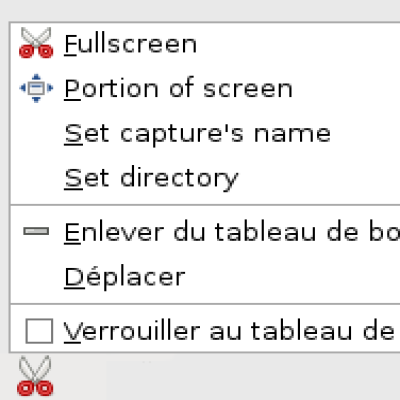Click empty panel area beside the scissors applet
Image resolution: width=400 pixels, height=400 pixels.
tap(233, 377)
